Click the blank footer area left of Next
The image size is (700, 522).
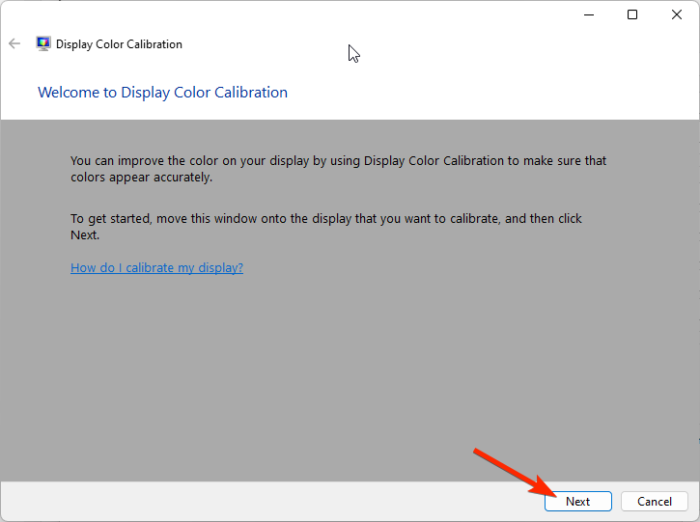[250, 501]
